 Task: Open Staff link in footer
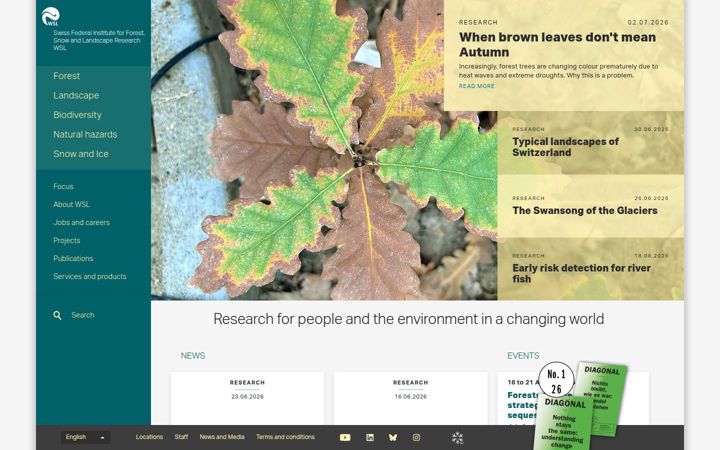coord(181,437)
